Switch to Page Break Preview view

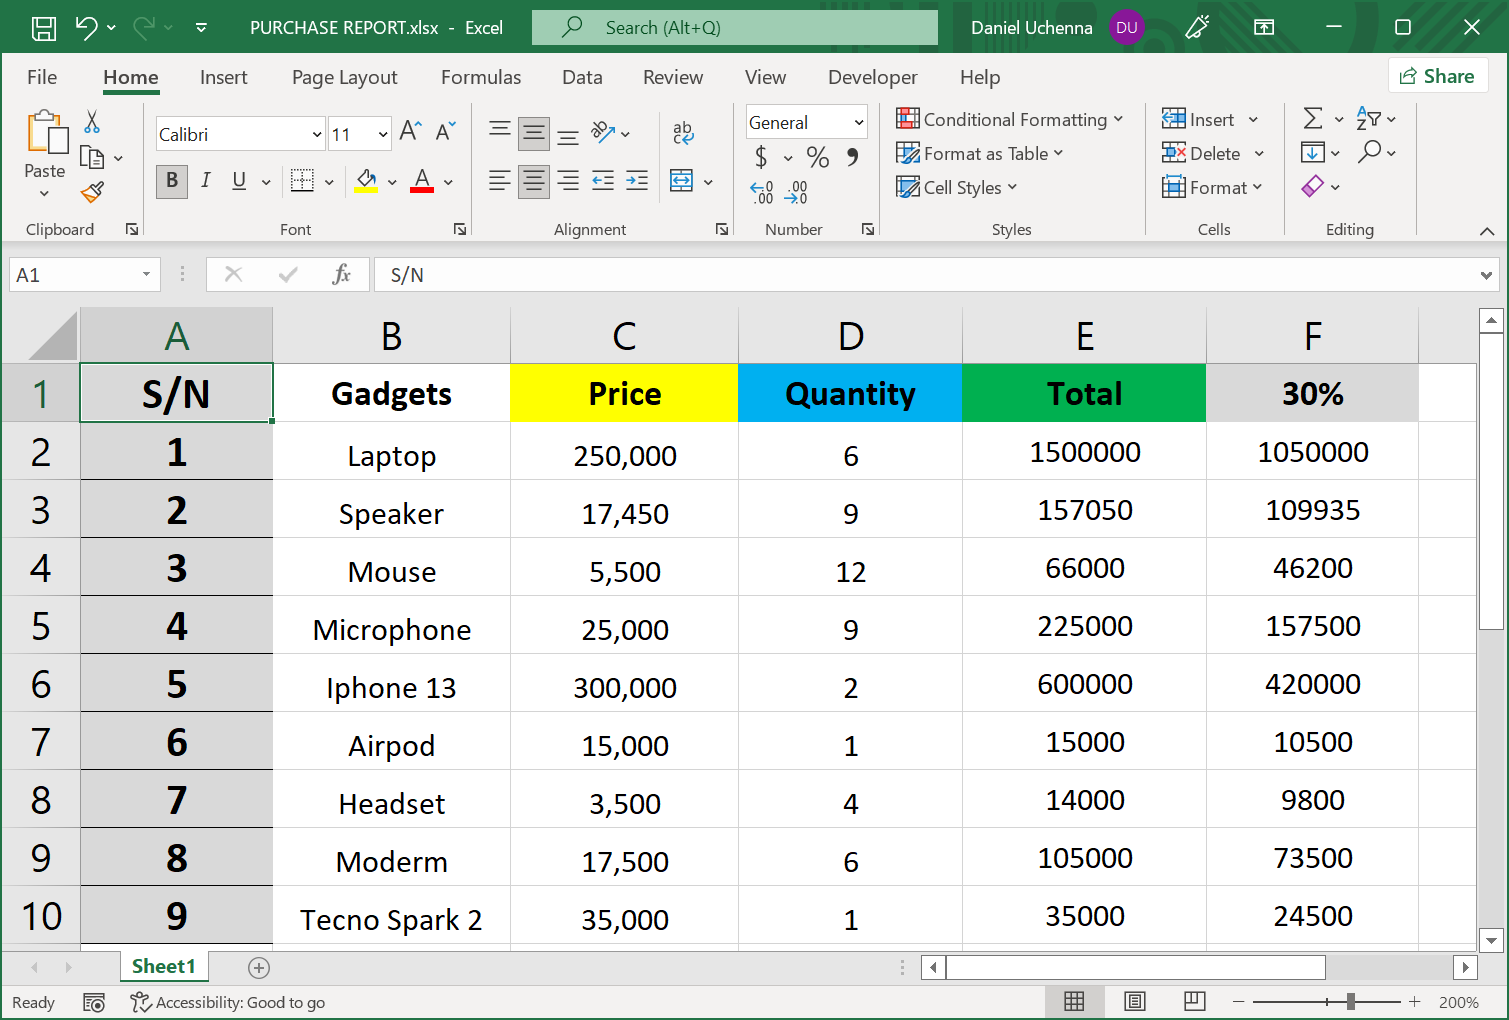(1194, 1002)
